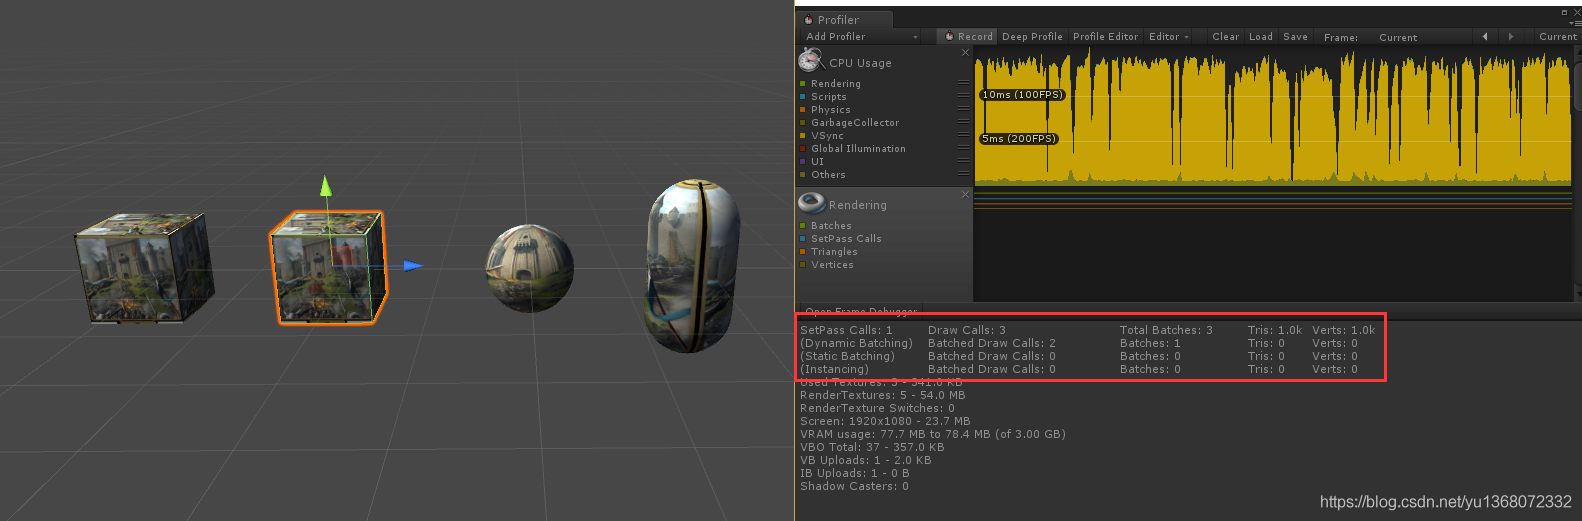This screenshot has width=1582, height=521.
Task: Click the CPU Usage stopwatch icon
Action: pos(810,60)
